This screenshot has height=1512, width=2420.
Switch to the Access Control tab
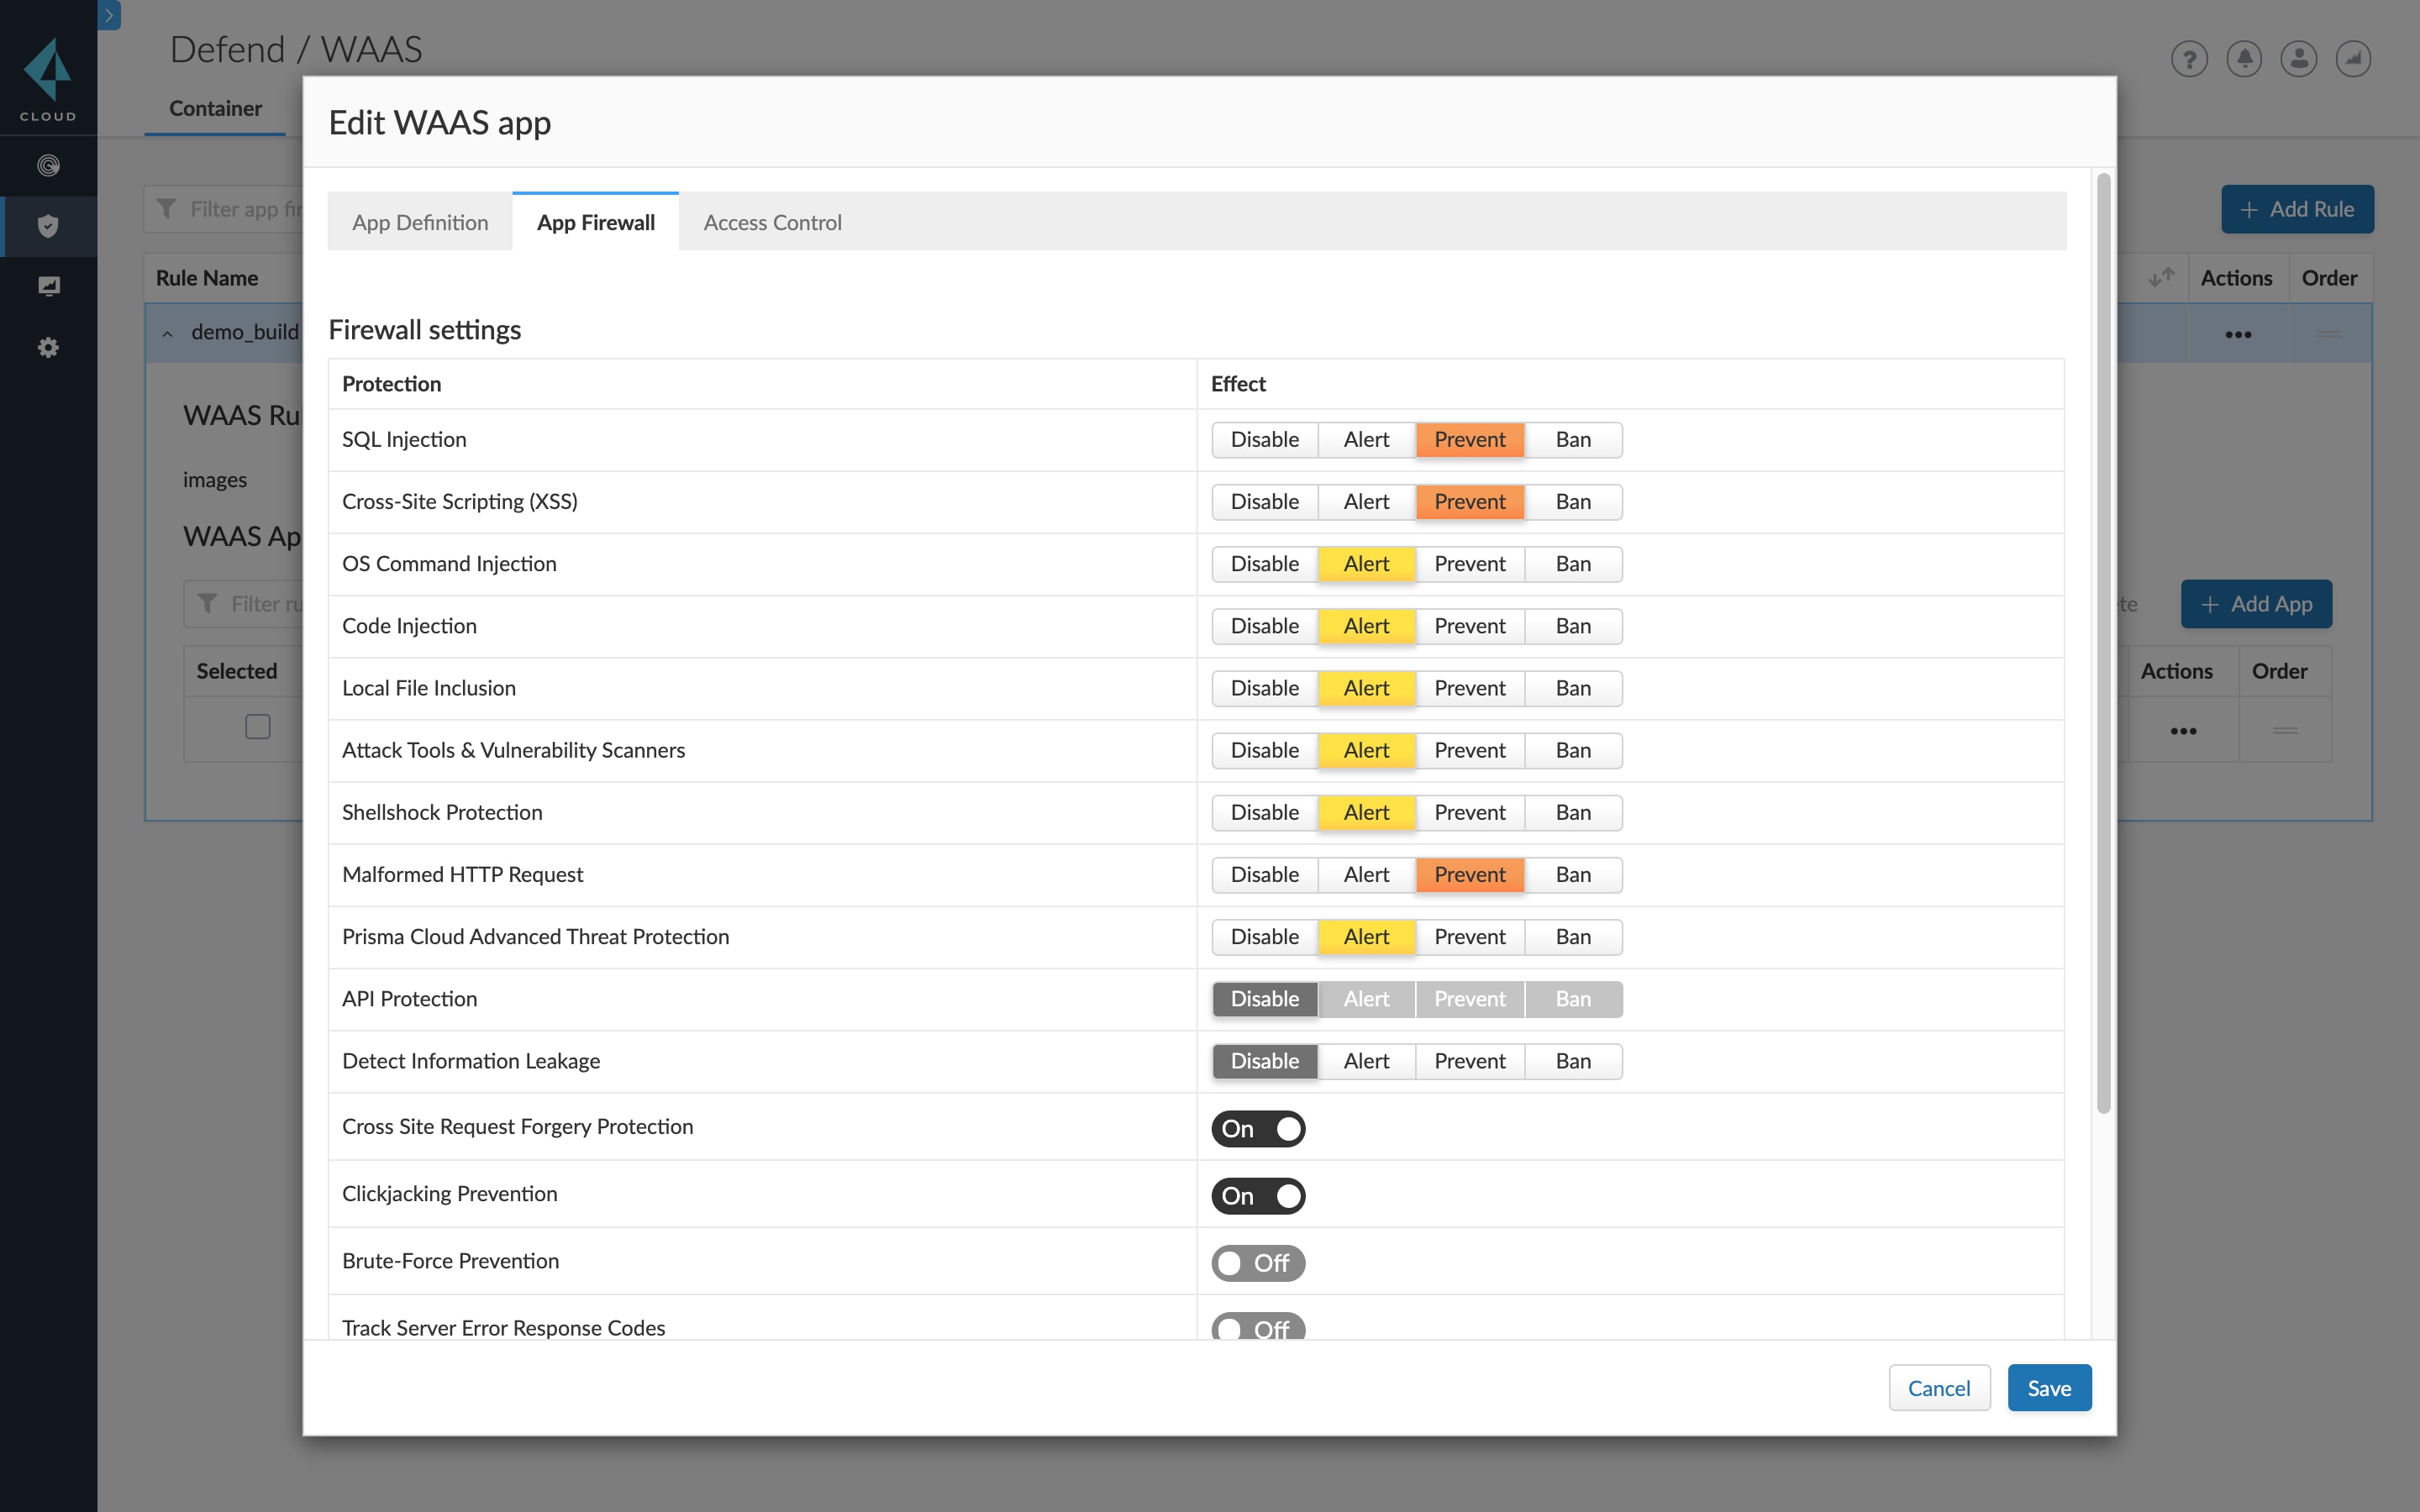(772, 222)
